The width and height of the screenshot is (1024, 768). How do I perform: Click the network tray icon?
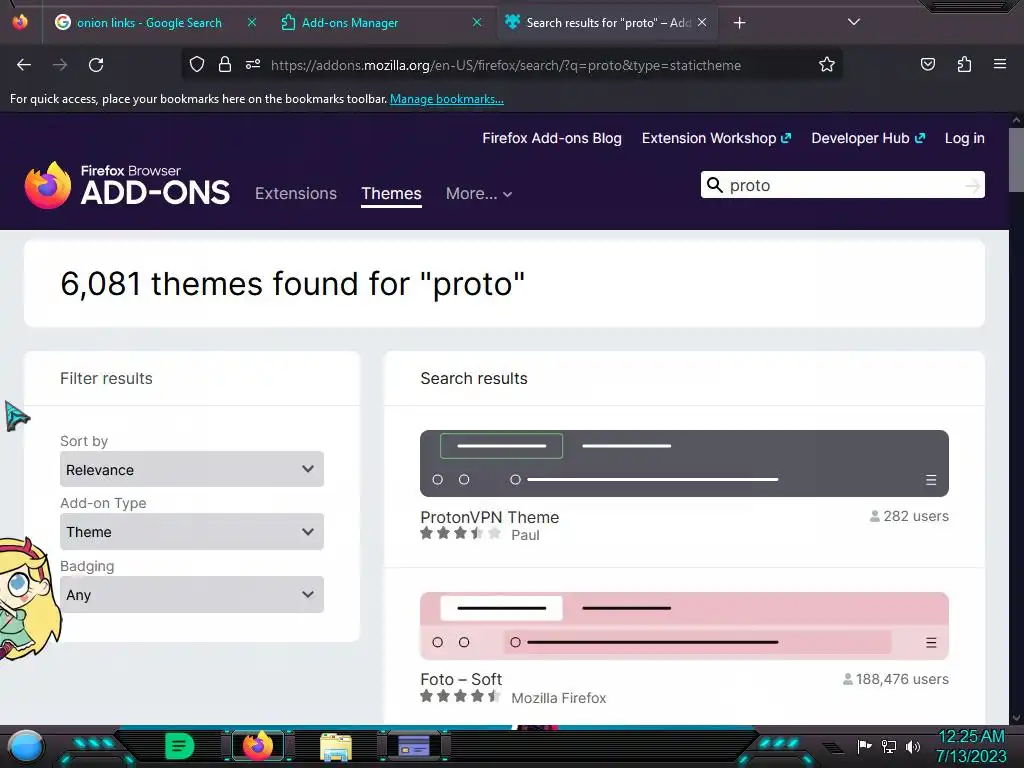point(889,746)
